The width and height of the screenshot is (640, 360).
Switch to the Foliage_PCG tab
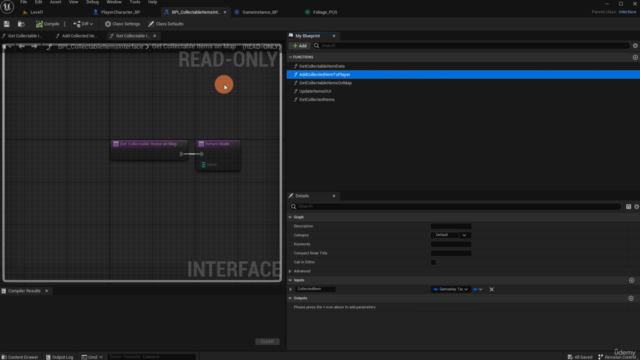coord(324,12)
